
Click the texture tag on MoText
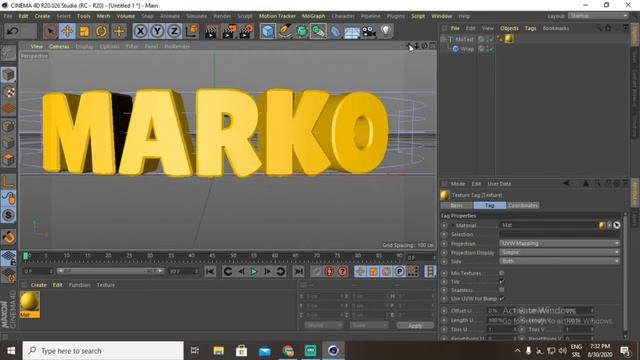tap(509, 39)
